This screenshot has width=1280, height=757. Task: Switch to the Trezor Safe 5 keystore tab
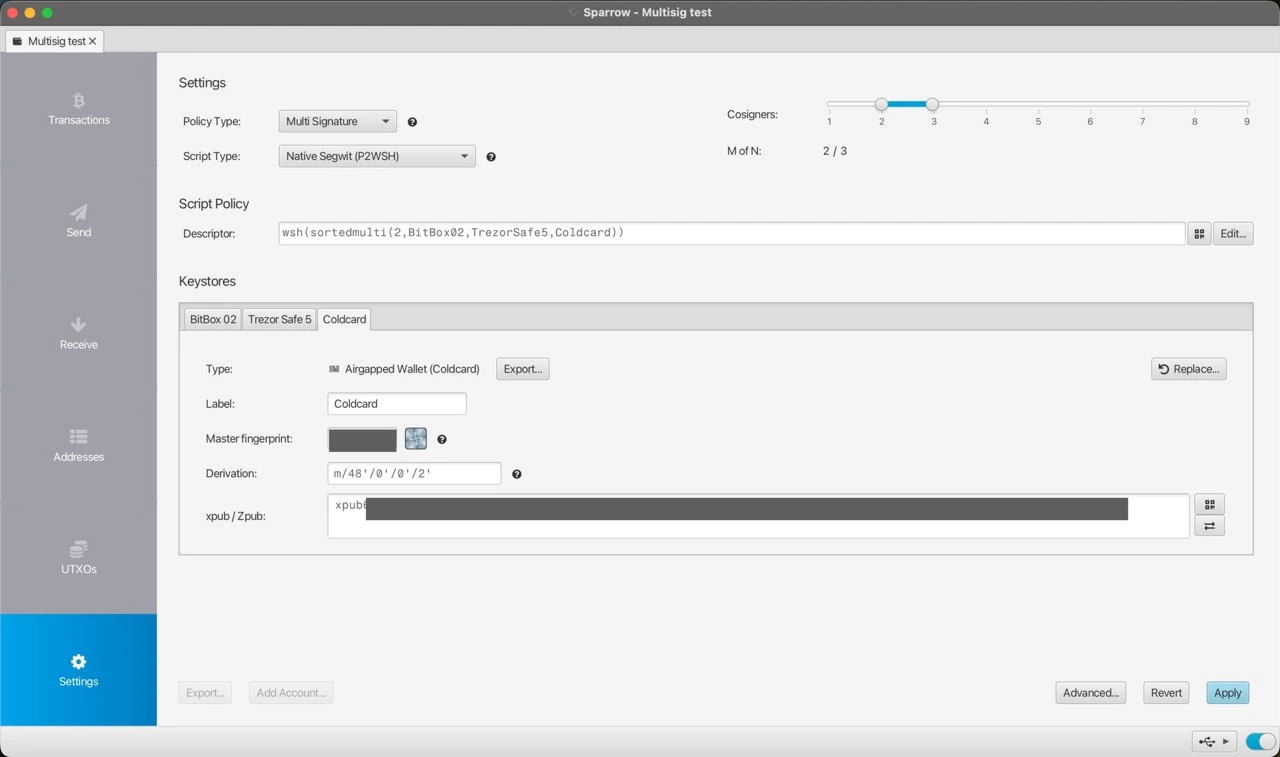click(x=278, y=319)
